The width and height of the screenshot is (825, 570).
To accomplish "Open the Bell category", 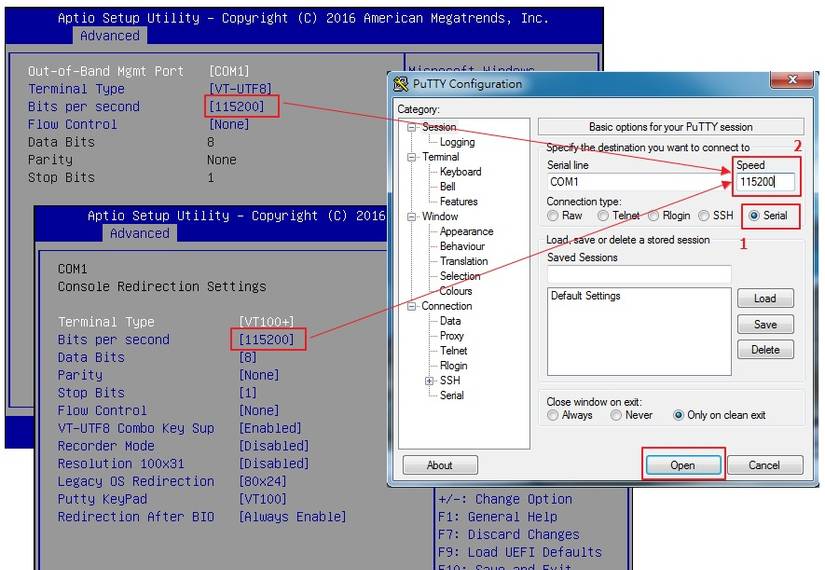I will tap(448, 187).
